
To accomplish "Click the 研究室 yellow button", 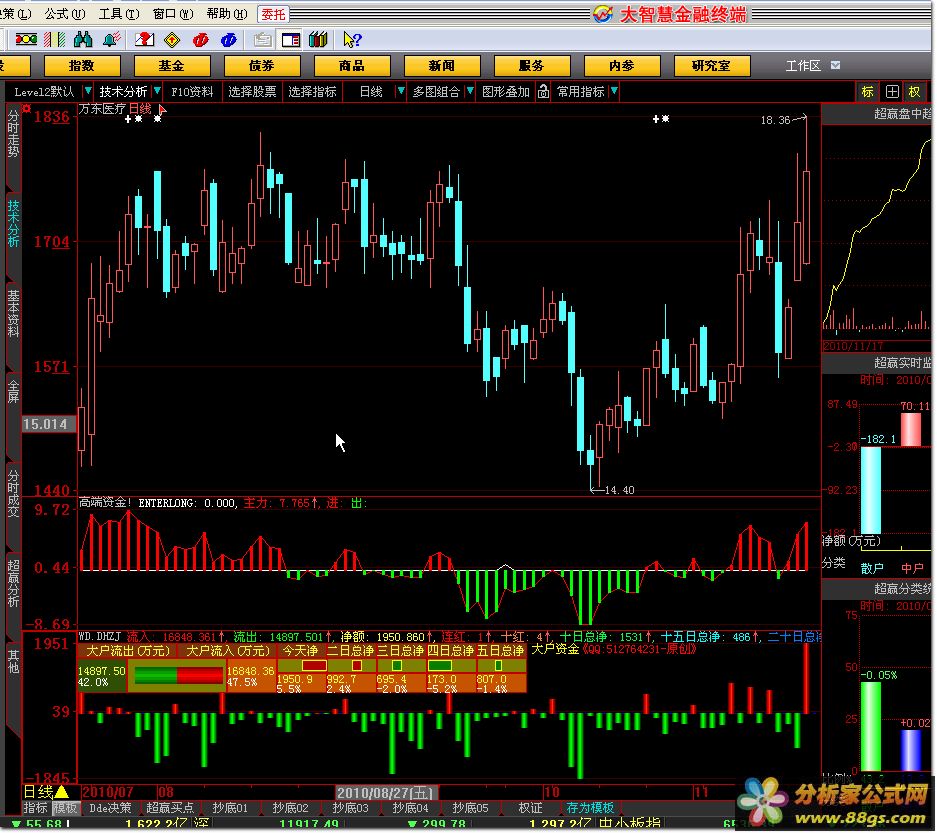I will [x=712, y=66].
